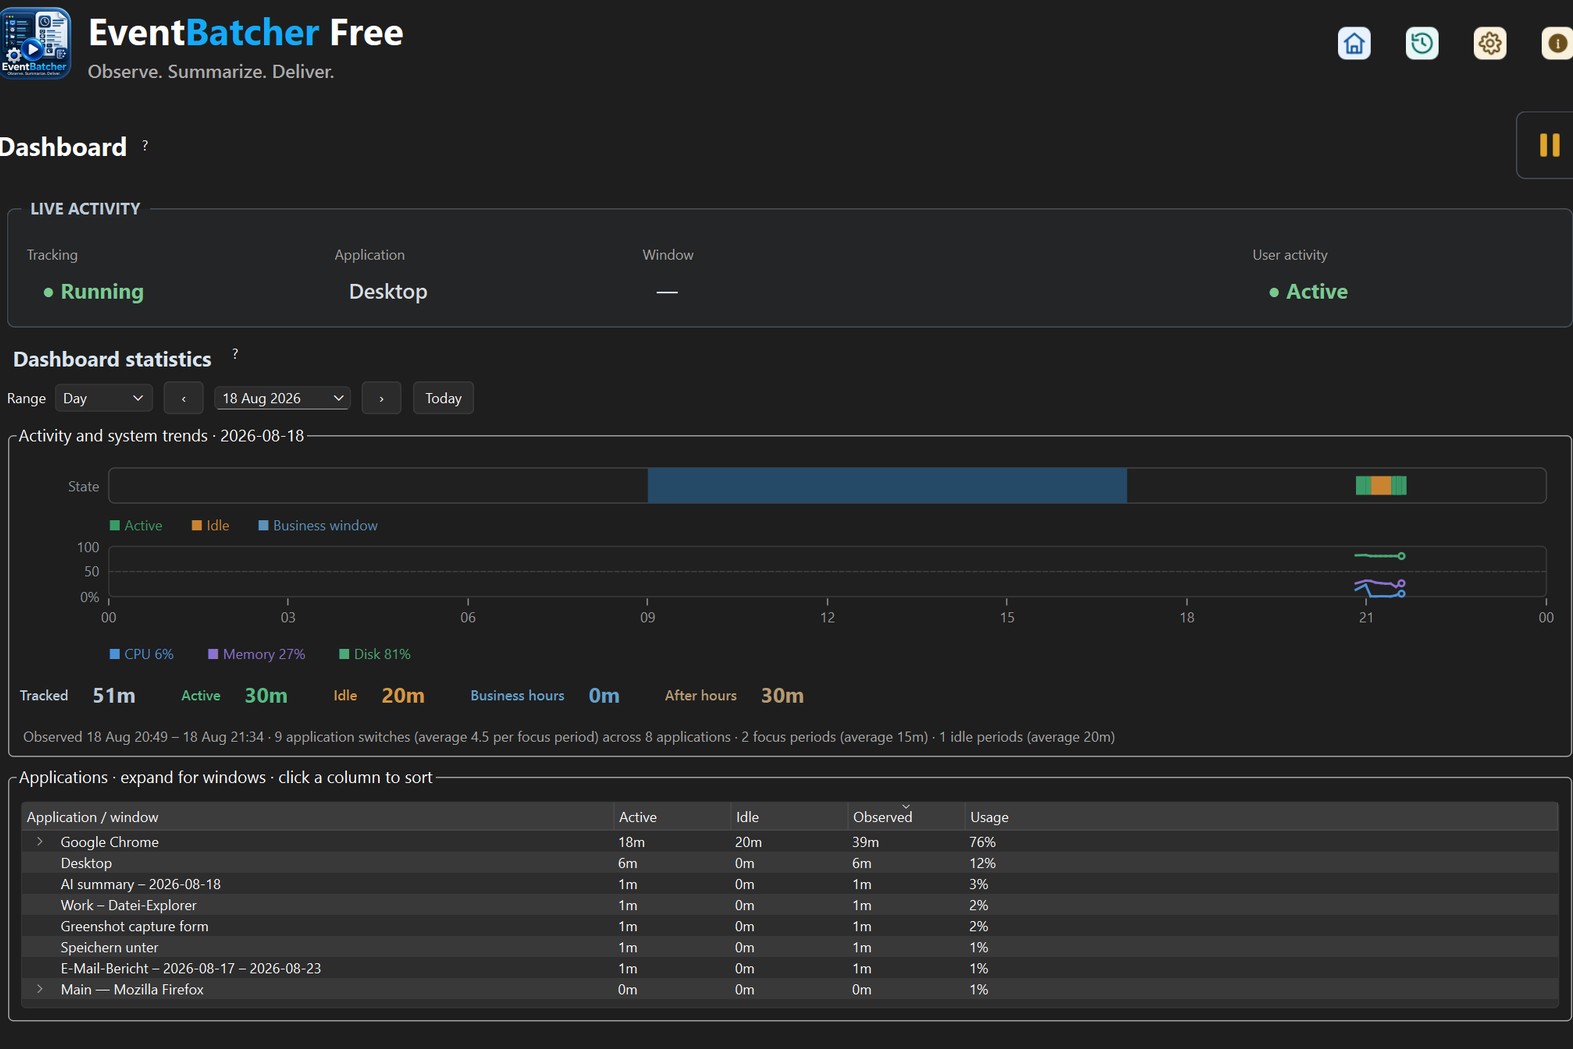The height and width of the screenshot is (1049, 1573).
Task: Open the 18 Aug 2026 date picker
Action: tap(282, 398)
